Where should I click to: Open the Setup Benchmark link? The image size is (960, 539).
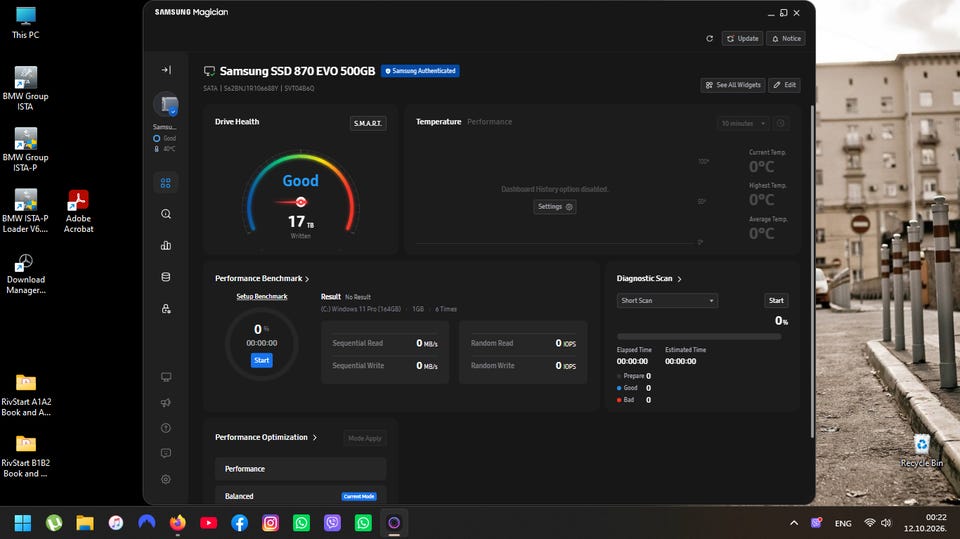(x=262, y=296)
